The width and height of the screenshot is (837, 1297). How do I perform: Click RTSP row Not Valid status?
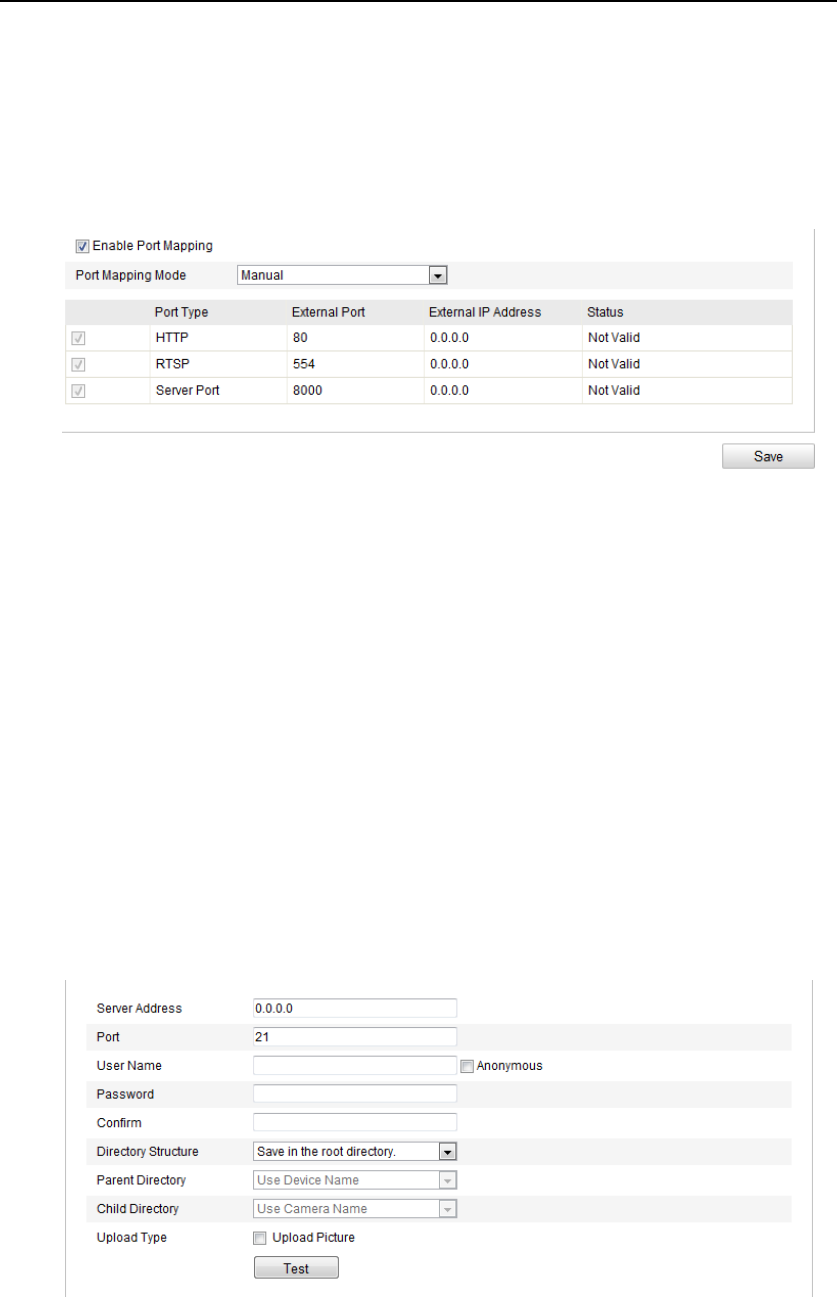click(613, 364)
